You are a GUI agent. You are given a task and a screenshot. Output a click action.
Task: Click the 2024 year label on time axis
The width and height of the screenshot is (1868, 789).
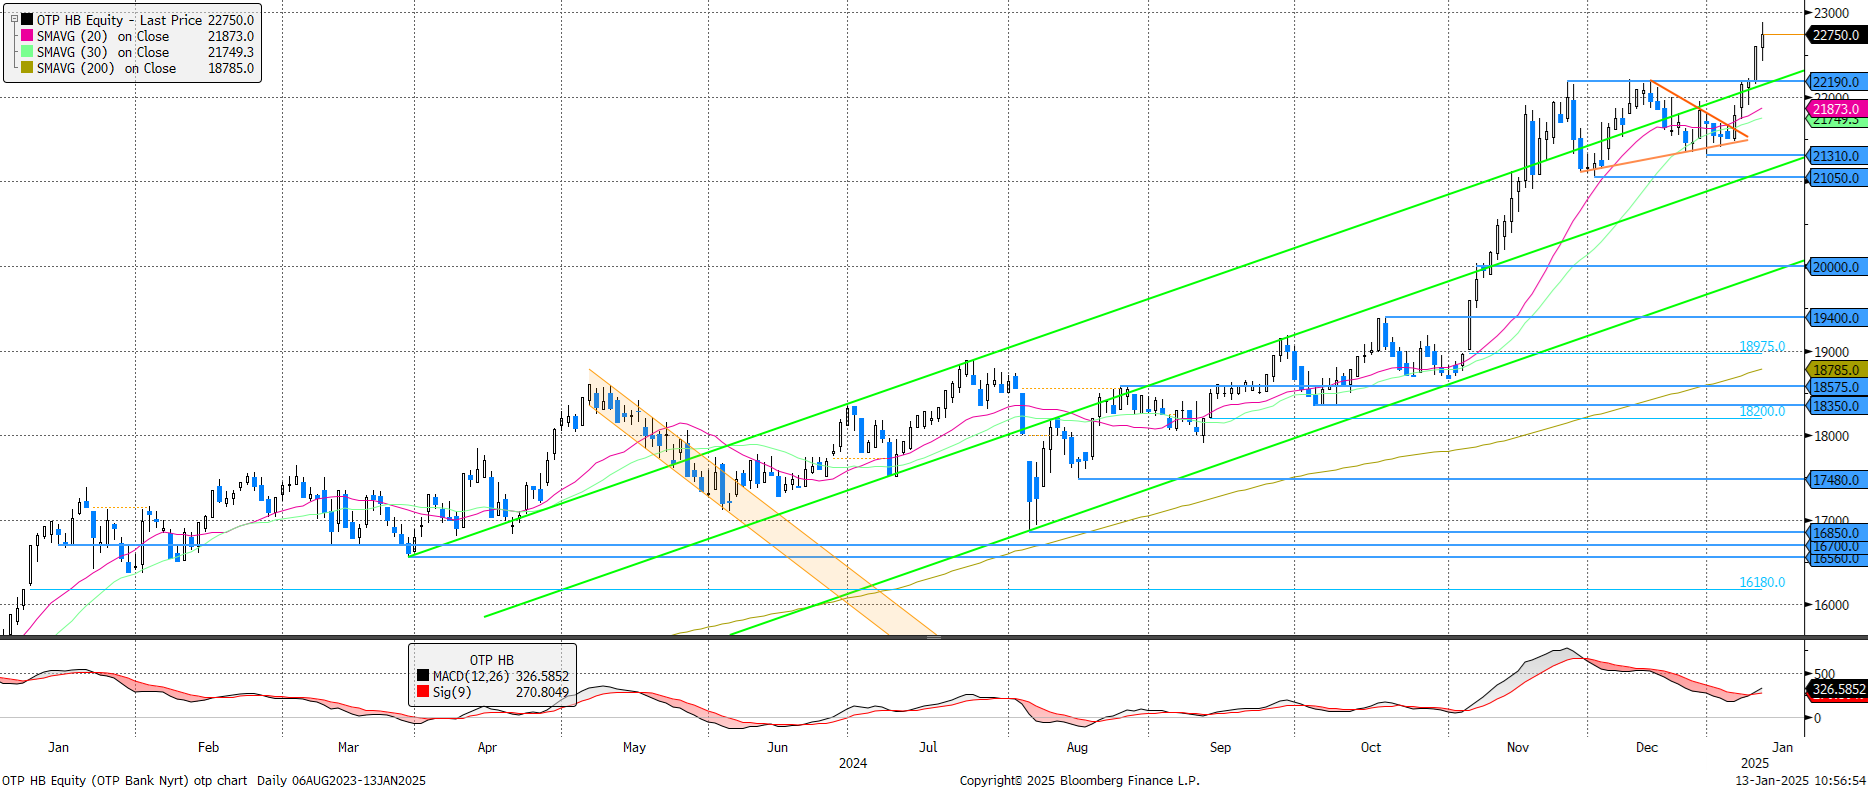tap(853, 763)
